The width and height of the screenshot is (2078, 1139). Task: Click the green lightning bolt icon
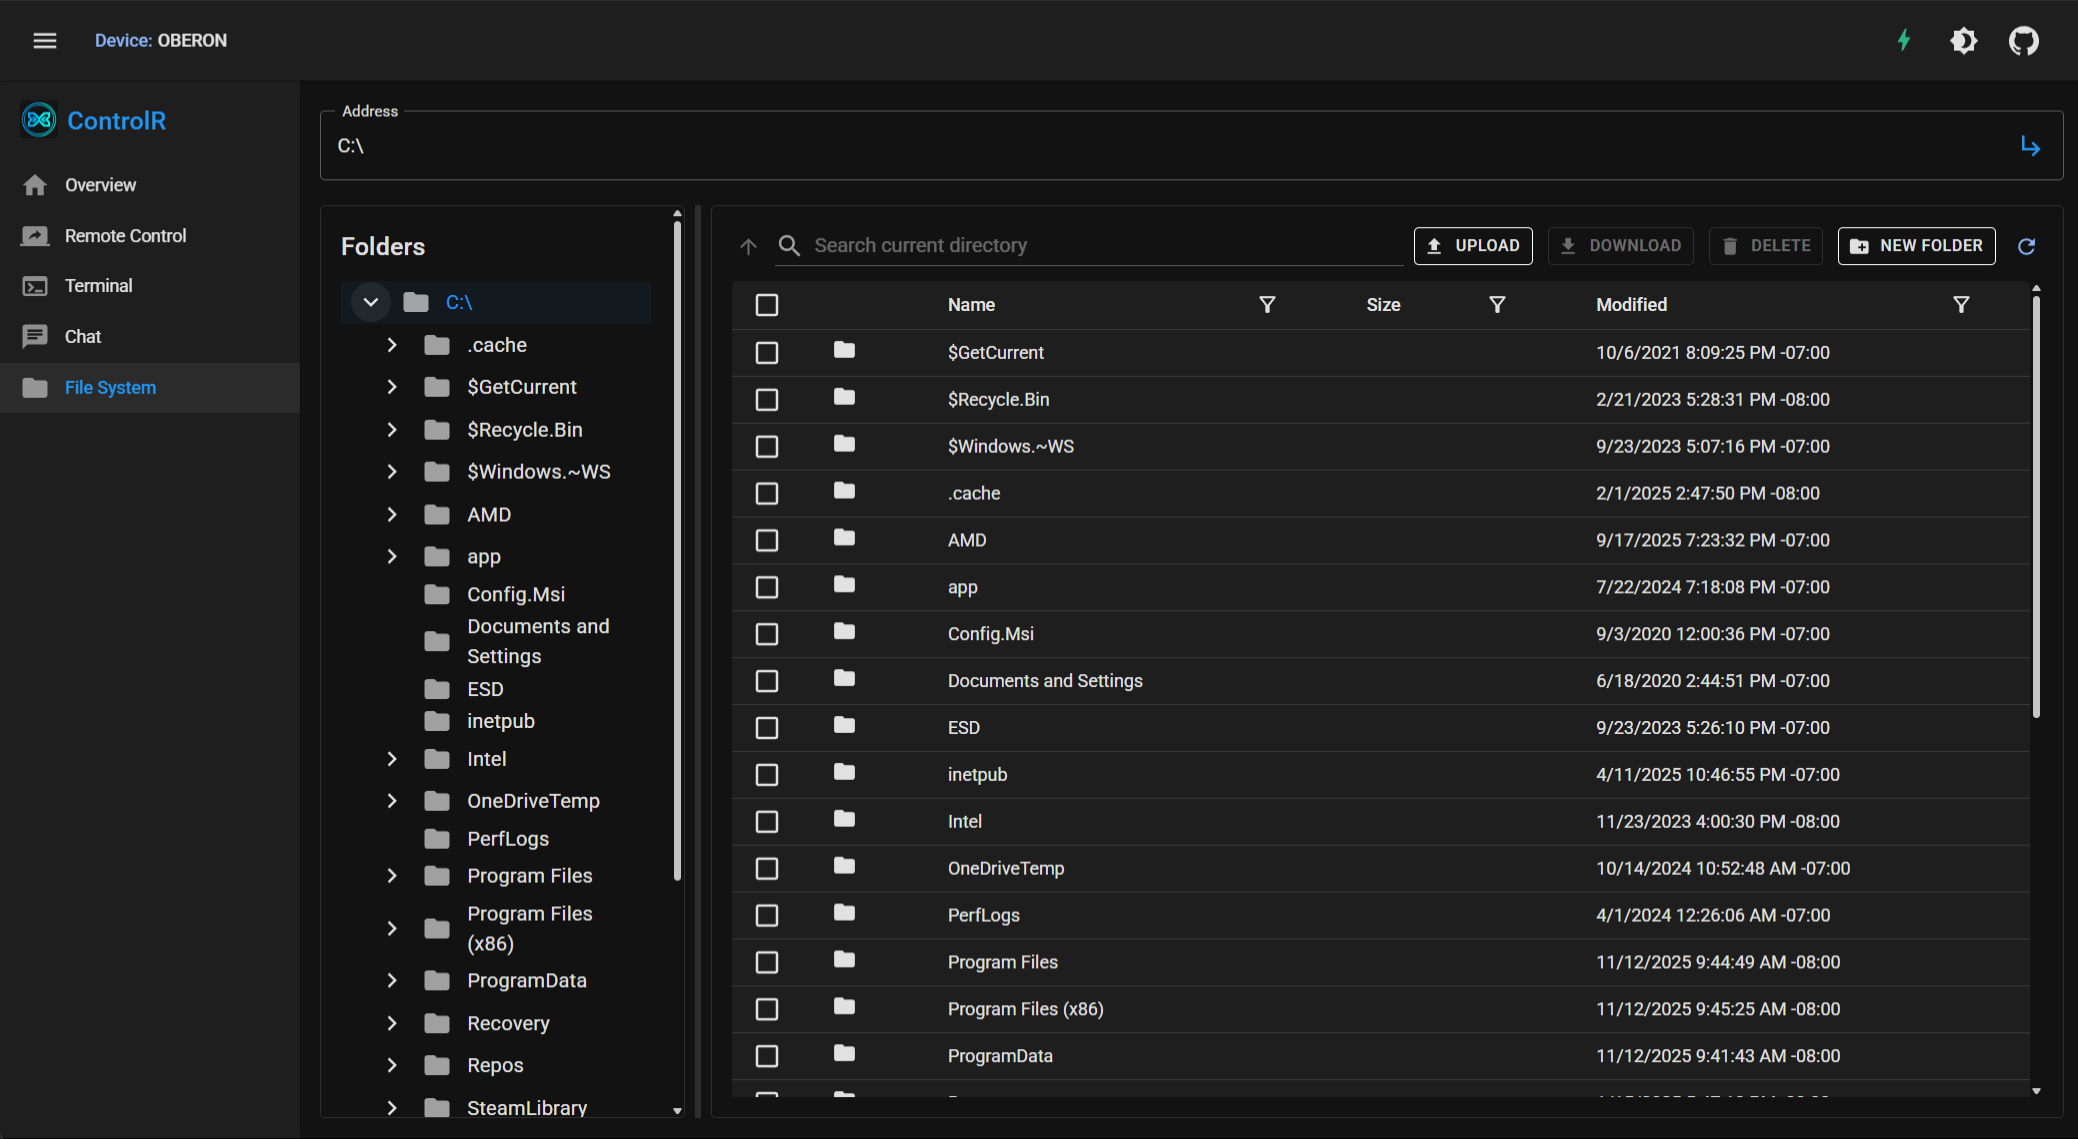(1904, 41)
